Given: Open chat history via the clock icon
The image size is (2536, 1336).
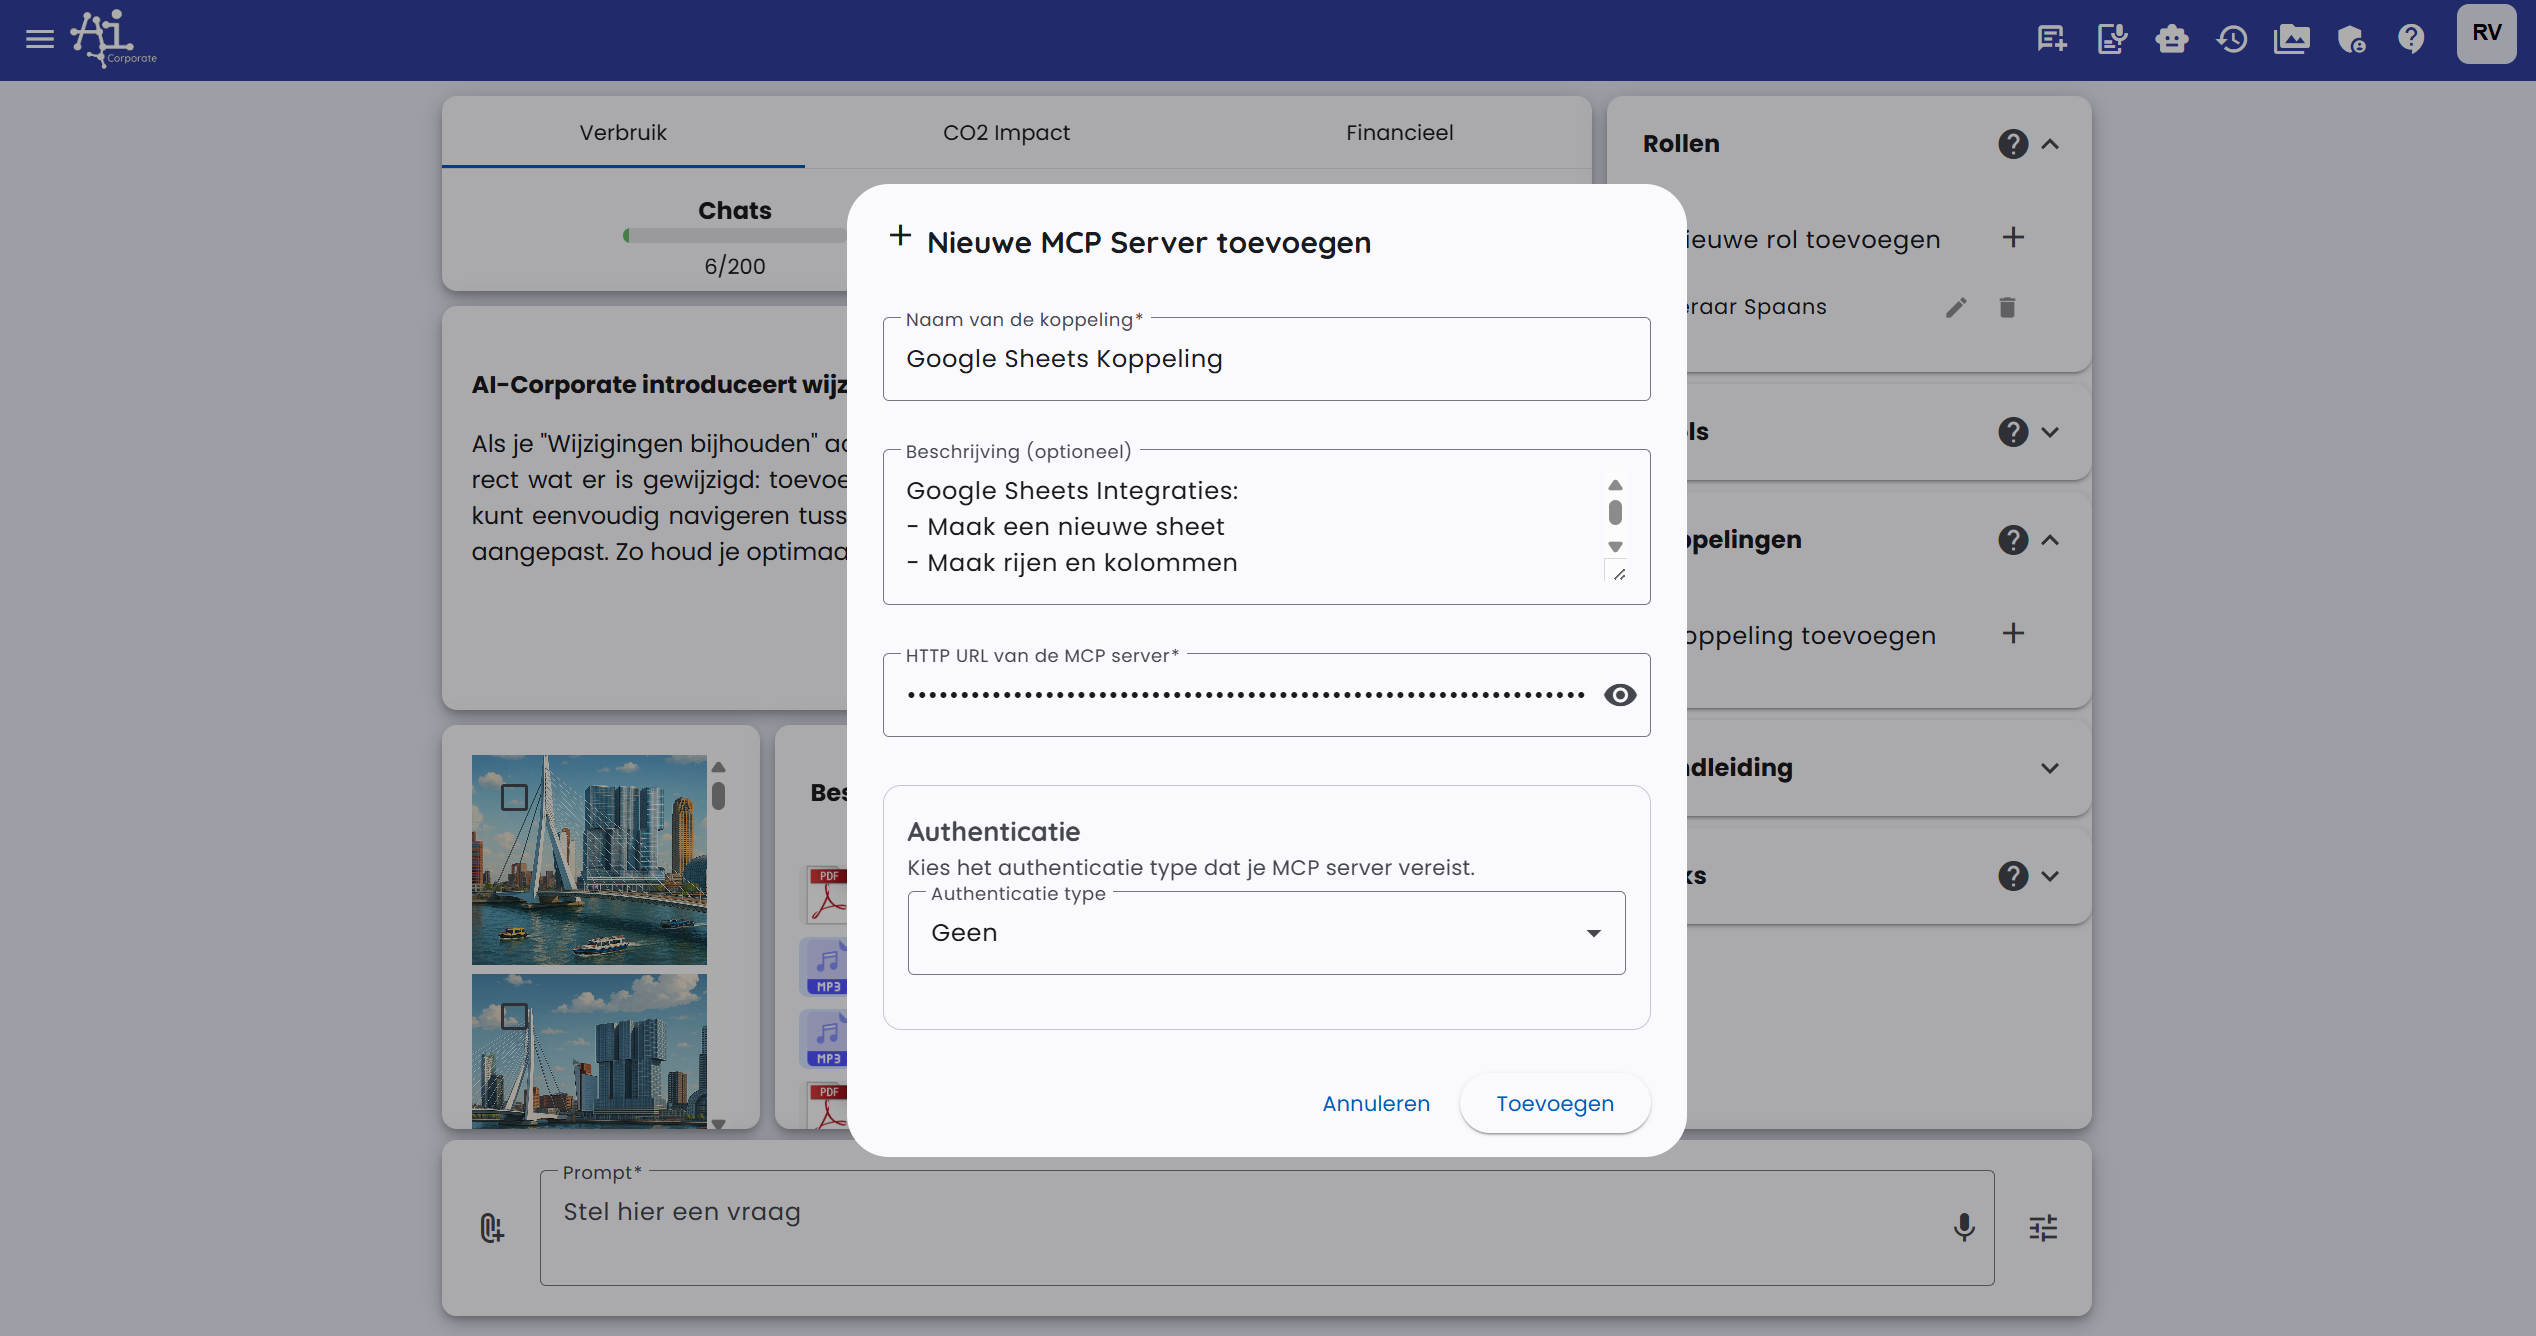Looking at the screenshot, I should coord(2231,39).
